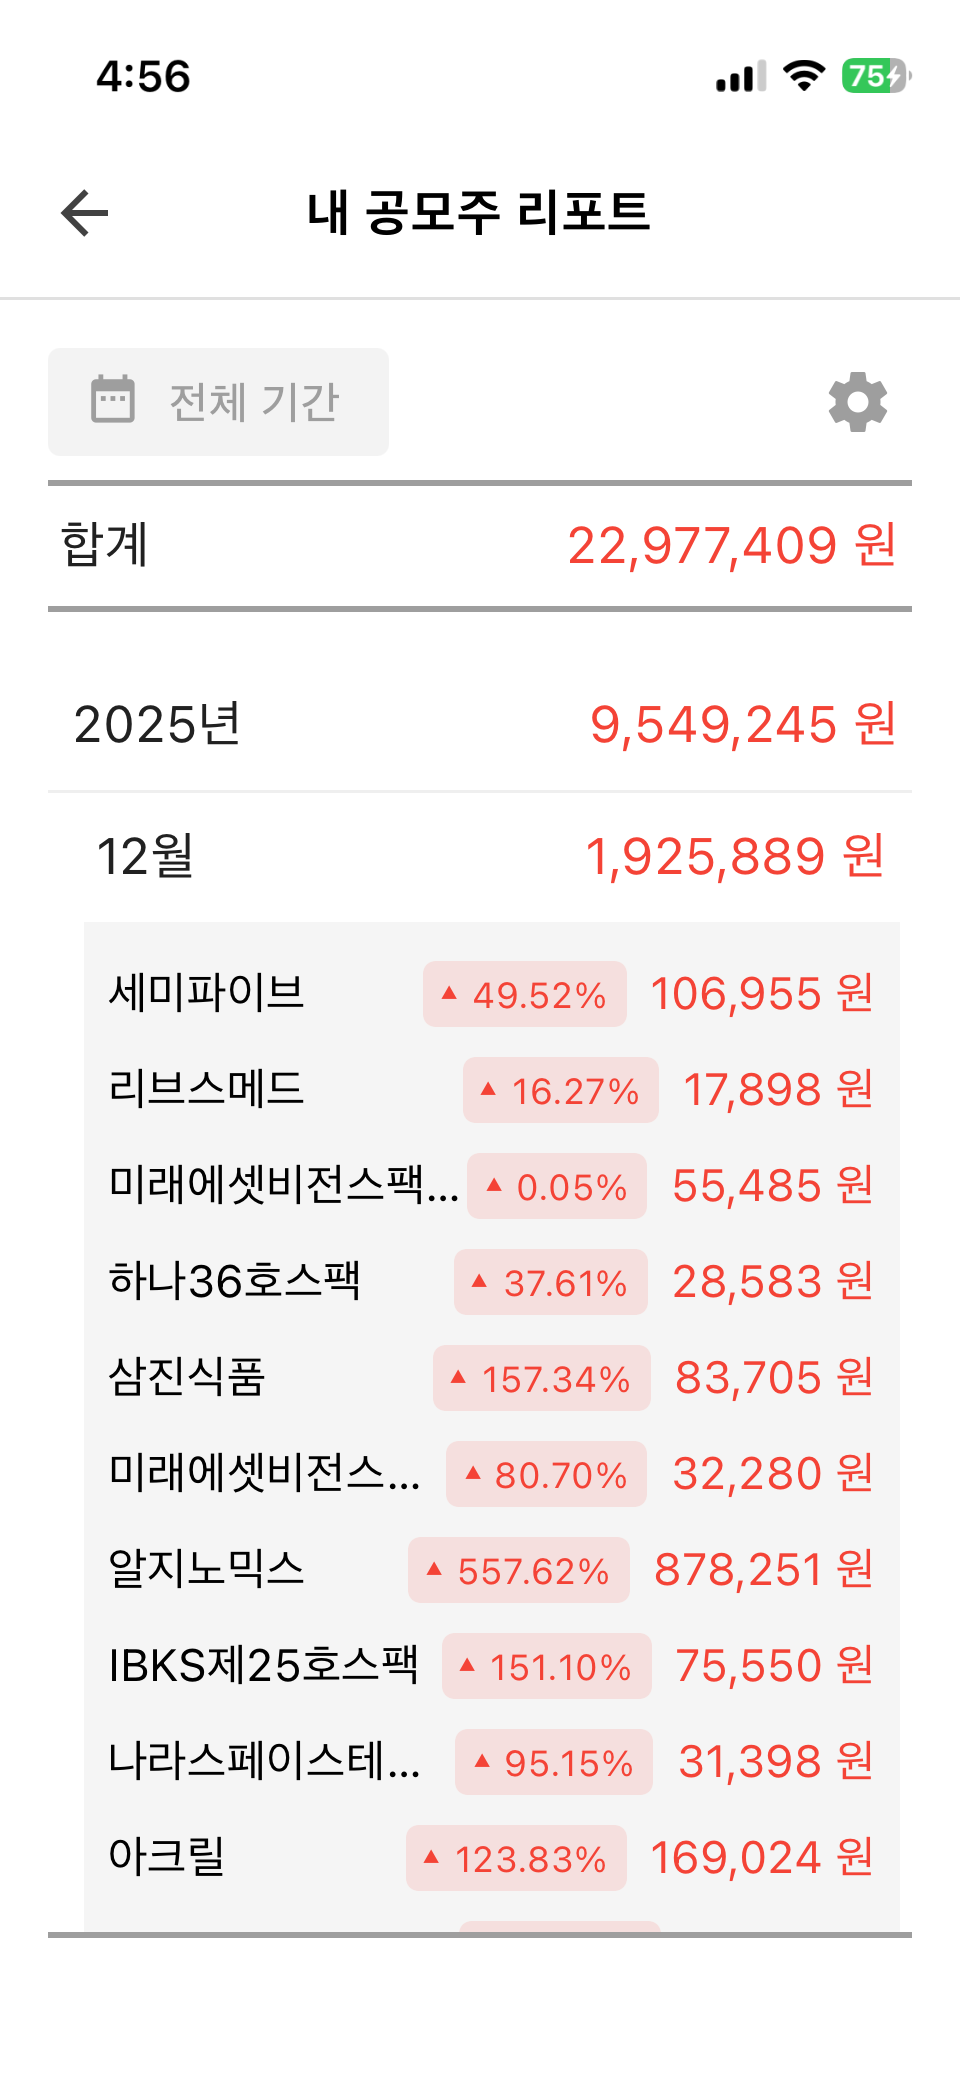Collapse the 12월 monthly section
960x2079 pixels.
pos(480,856)
